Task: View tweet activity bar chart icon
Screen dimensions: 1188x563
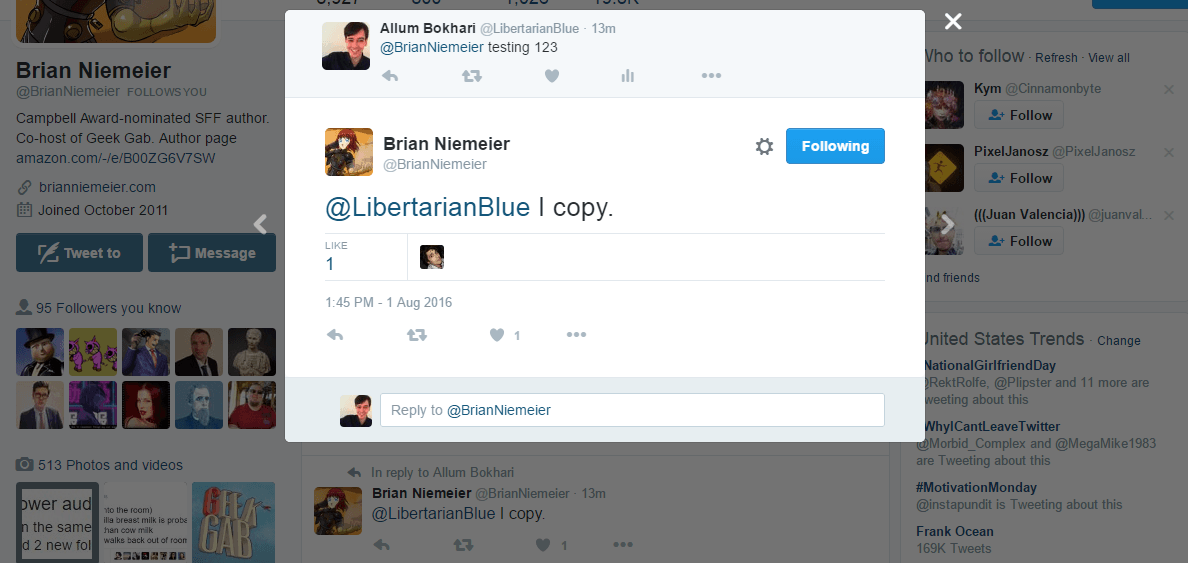Action: tap(627, 76)
